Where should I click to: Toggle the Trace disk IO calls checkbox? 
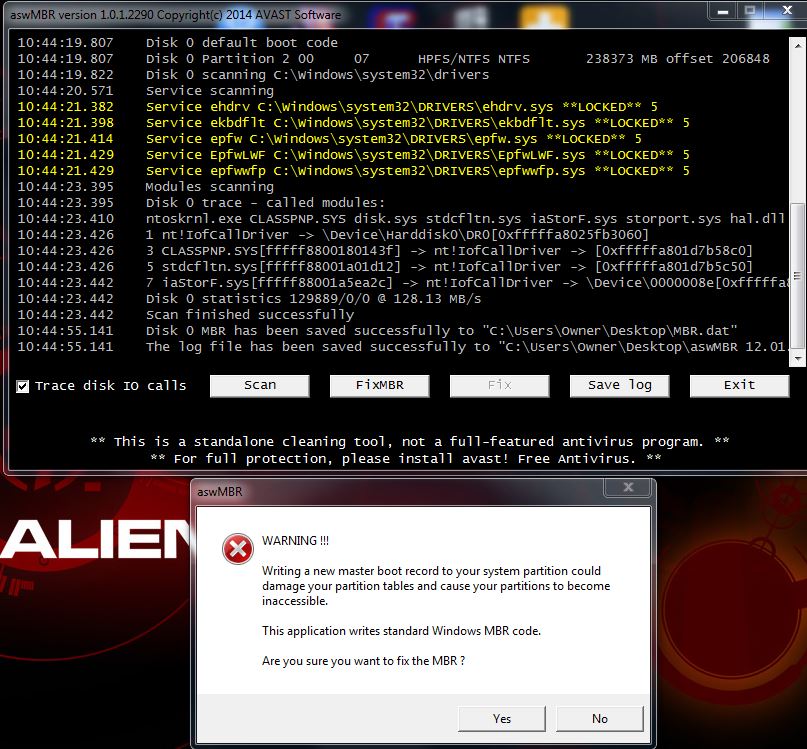[x=23, y=386]
